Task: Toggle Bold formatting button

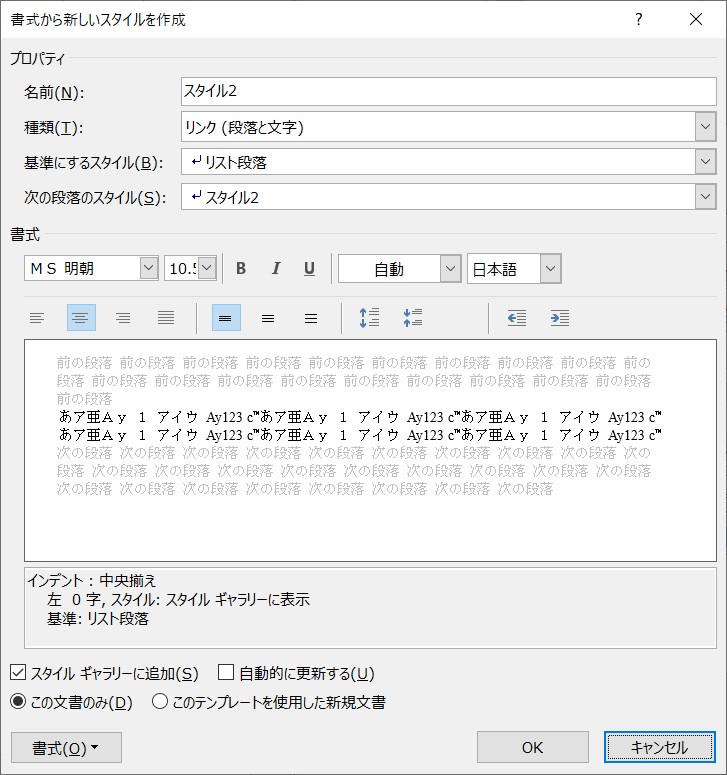Action: (241, 268)
